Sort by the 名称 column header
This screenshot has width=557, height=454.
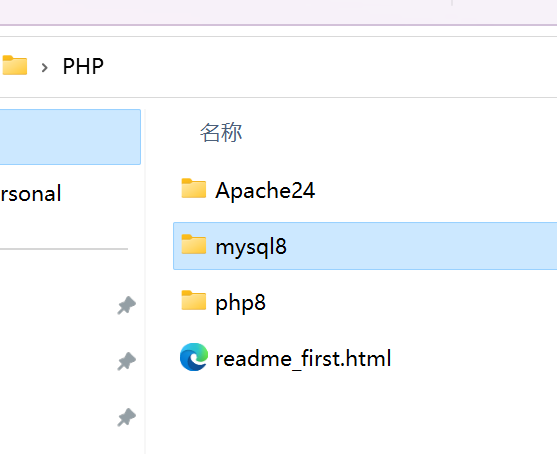point(221,133)
